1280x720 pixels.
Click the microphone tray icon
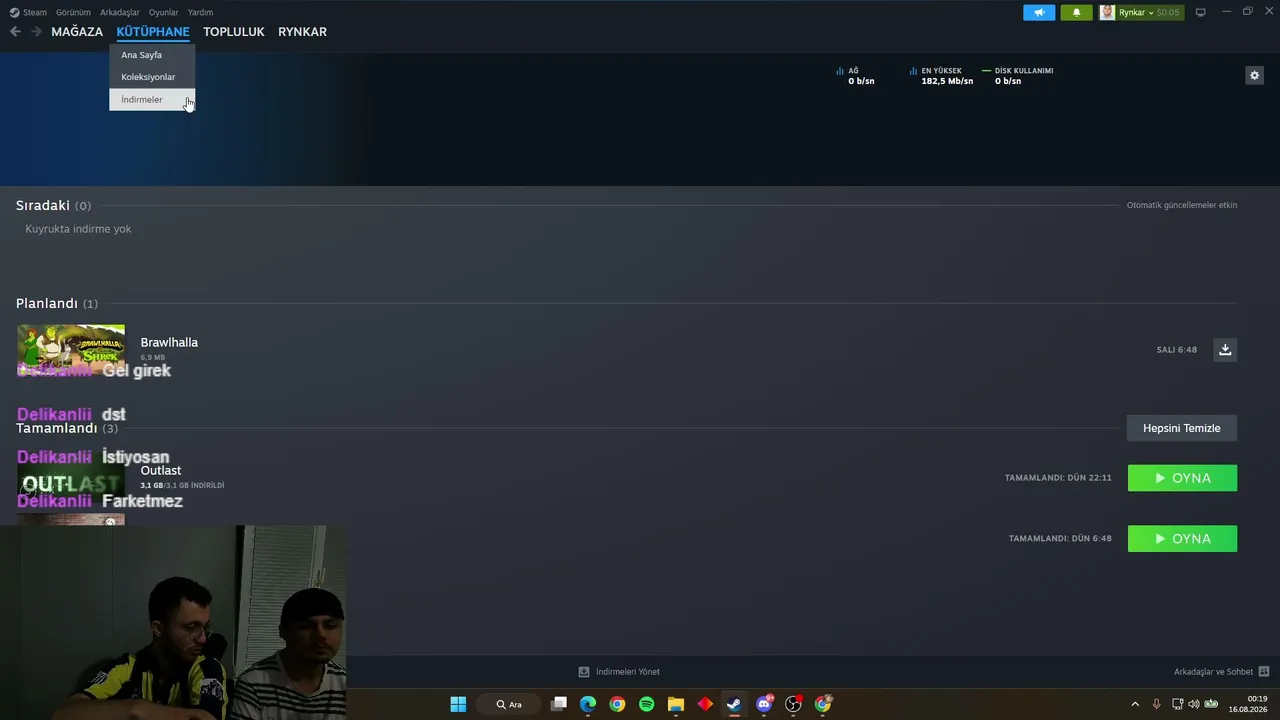[1157, 704]
